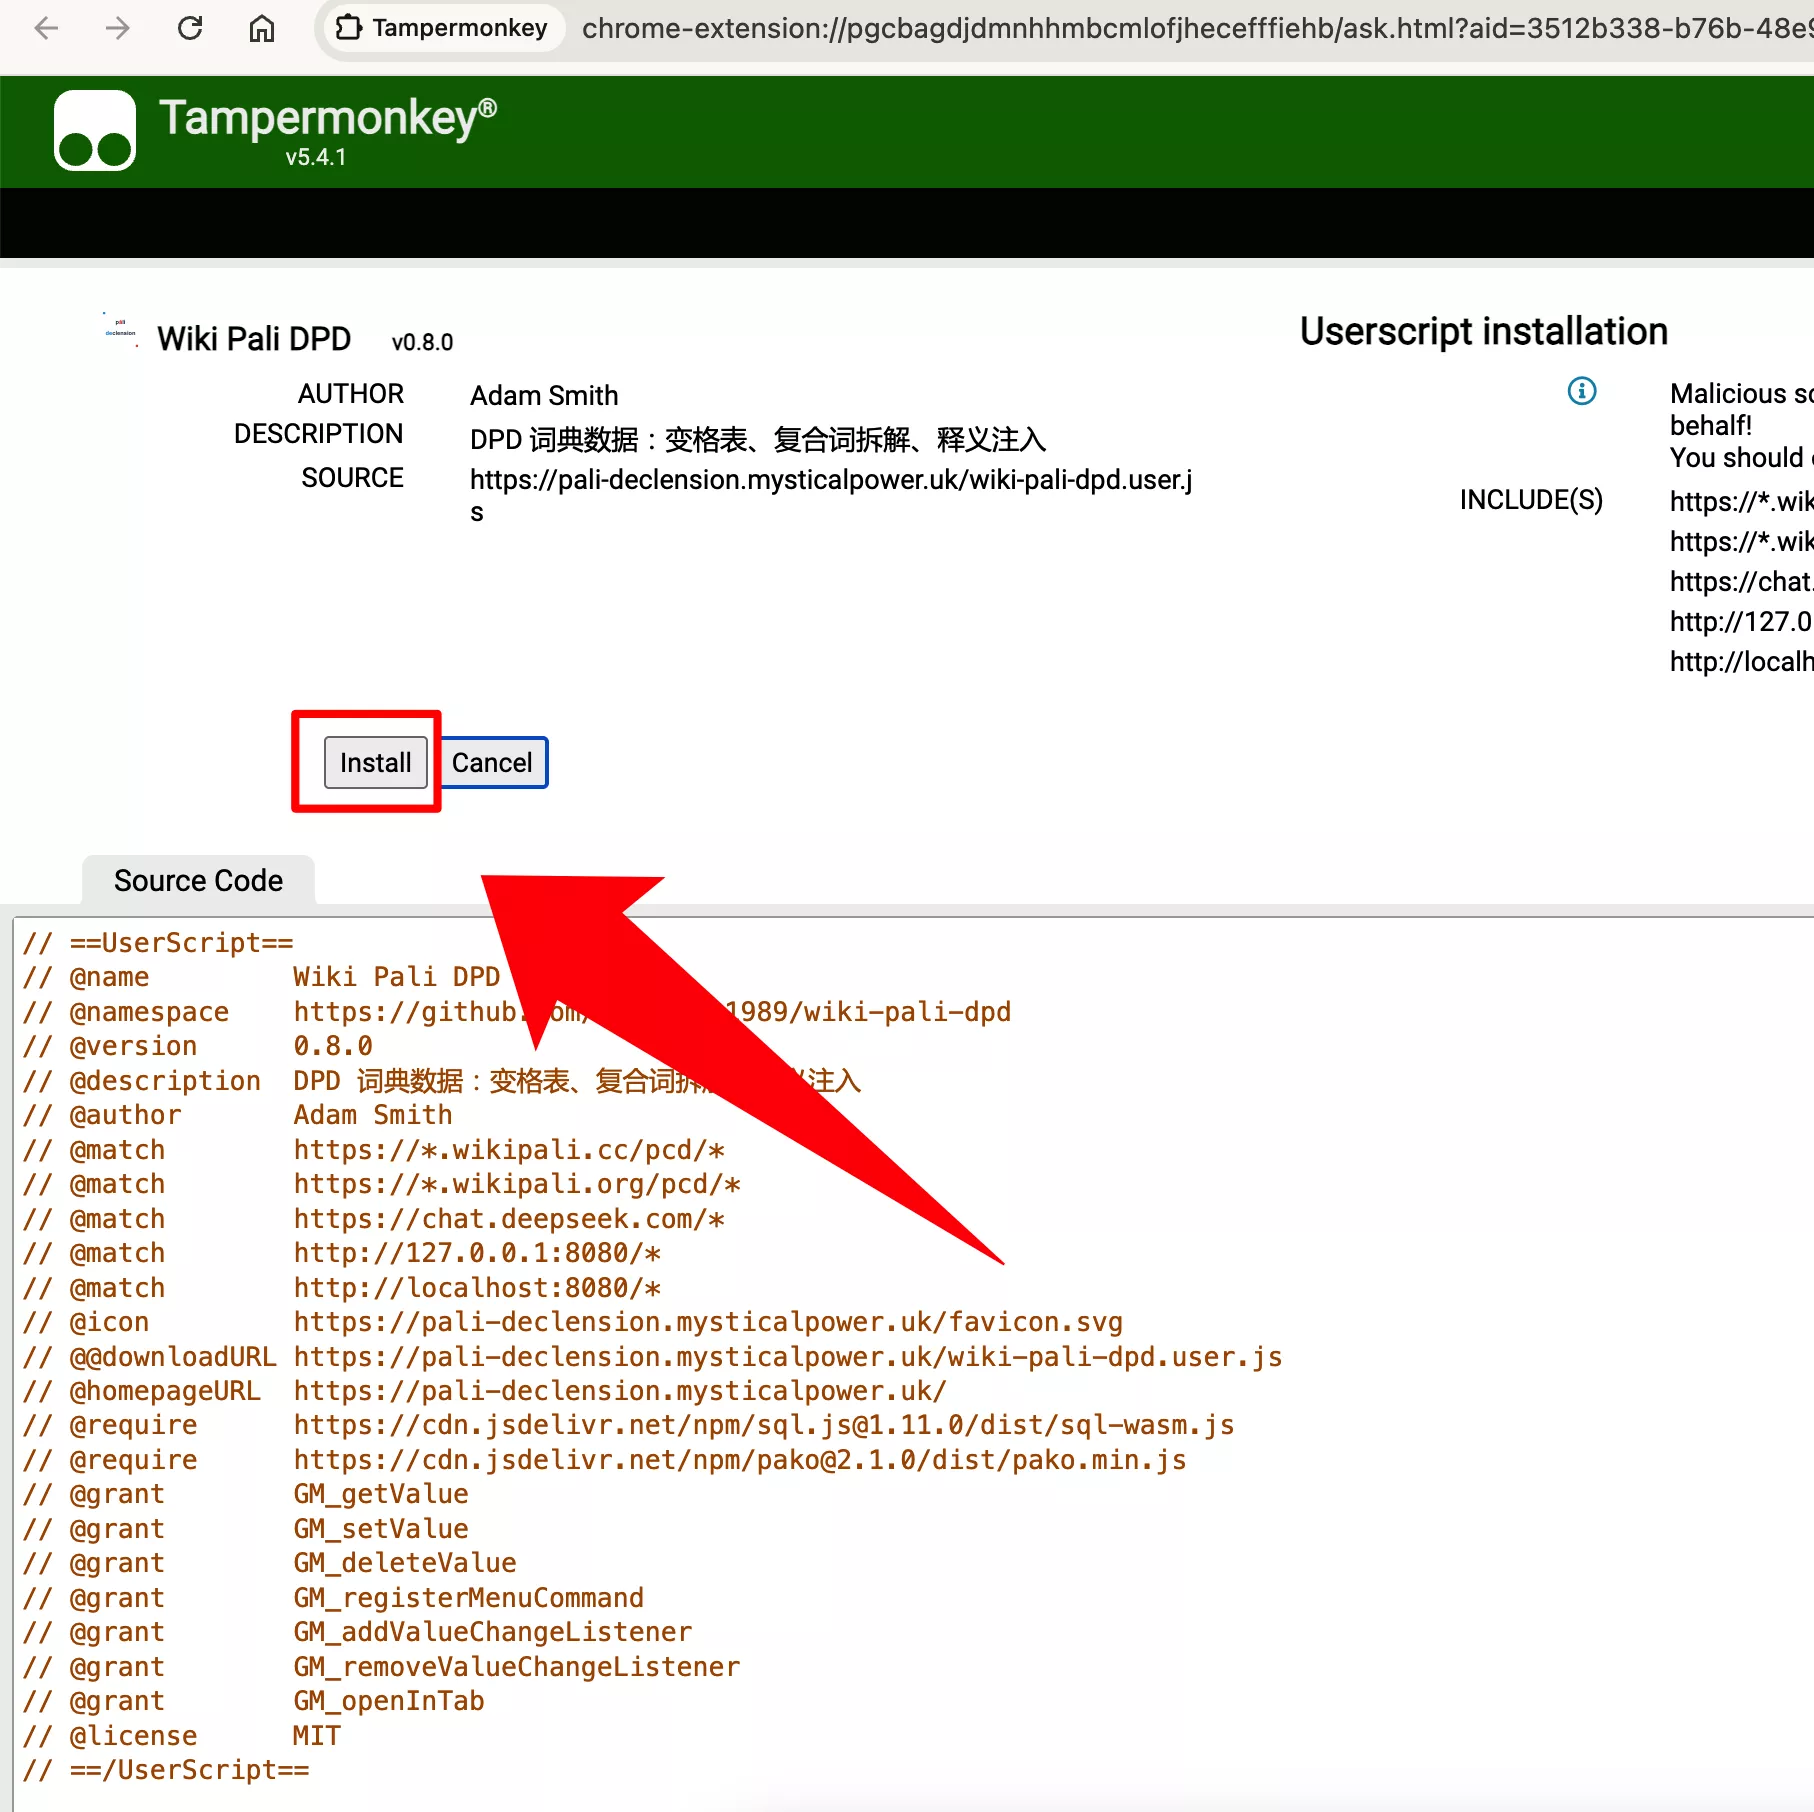Click the SOURCE URL of the userscript
1814x1812 pixels.
831,495
